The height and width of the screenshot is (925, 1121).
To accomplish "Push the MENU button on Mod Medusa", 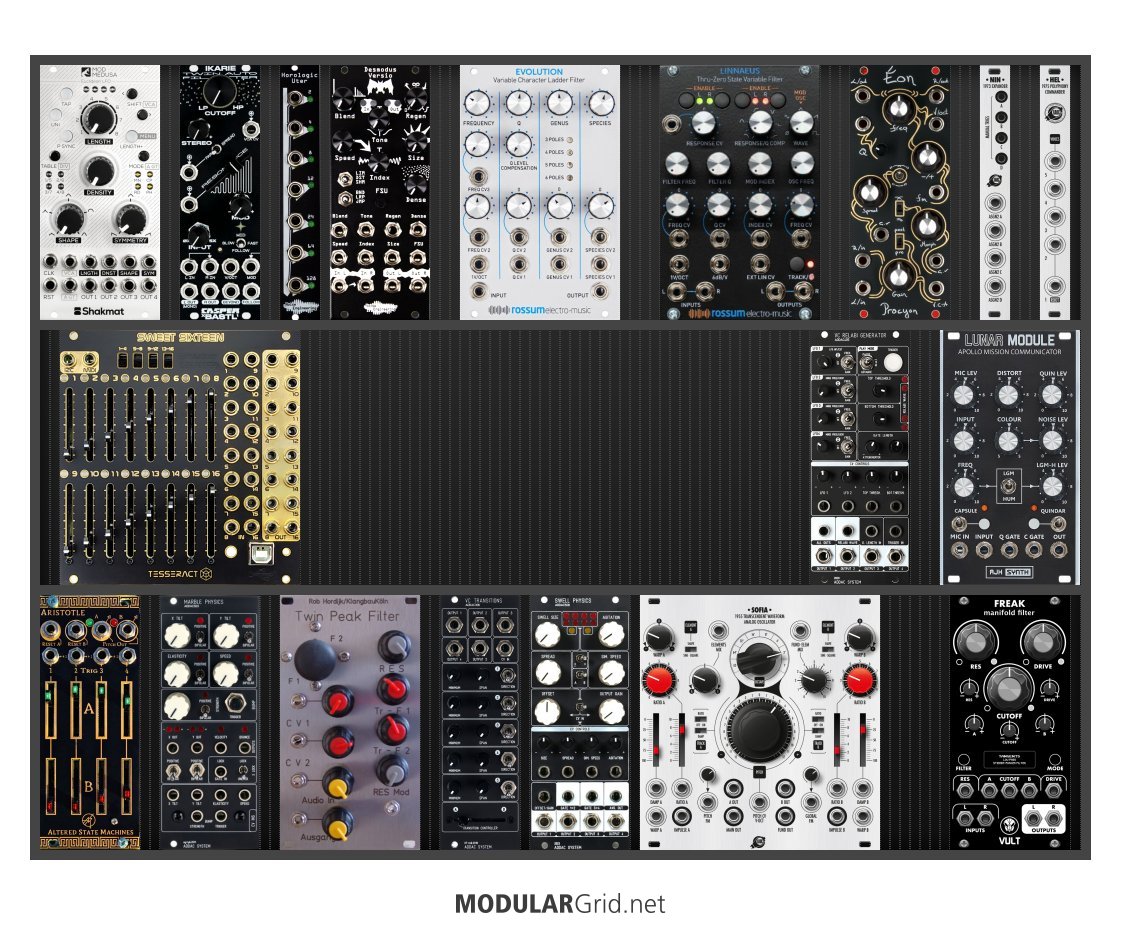I will (130, 136).
